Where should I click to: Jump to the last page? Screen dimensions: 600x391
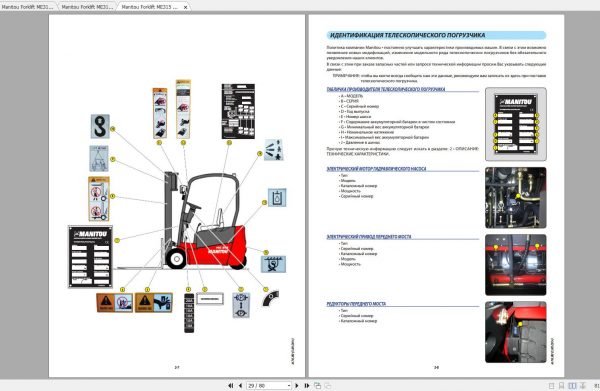click(x=307, y=385)
